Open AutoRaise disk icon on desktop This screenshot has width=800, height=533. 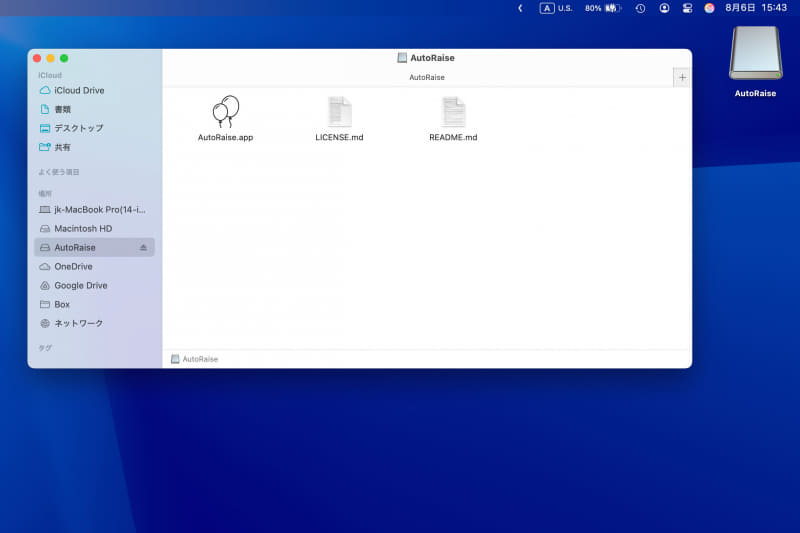point(755,54)
